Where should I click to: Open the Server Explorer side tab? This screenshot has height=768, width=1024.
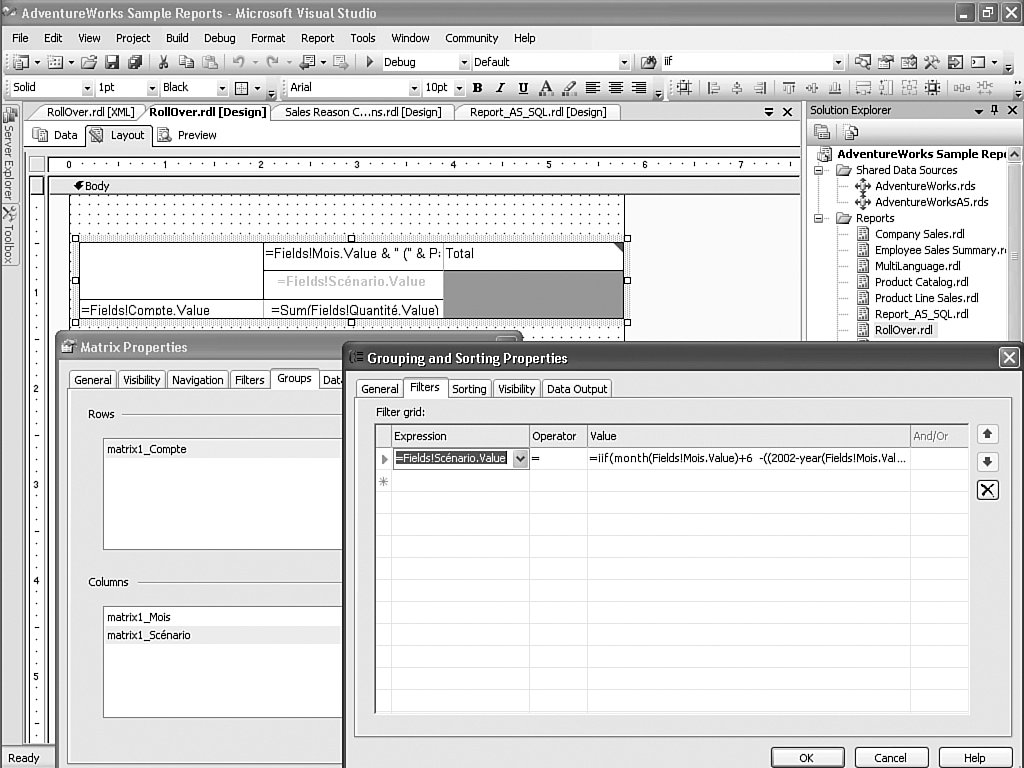click(x=8, y=153)
